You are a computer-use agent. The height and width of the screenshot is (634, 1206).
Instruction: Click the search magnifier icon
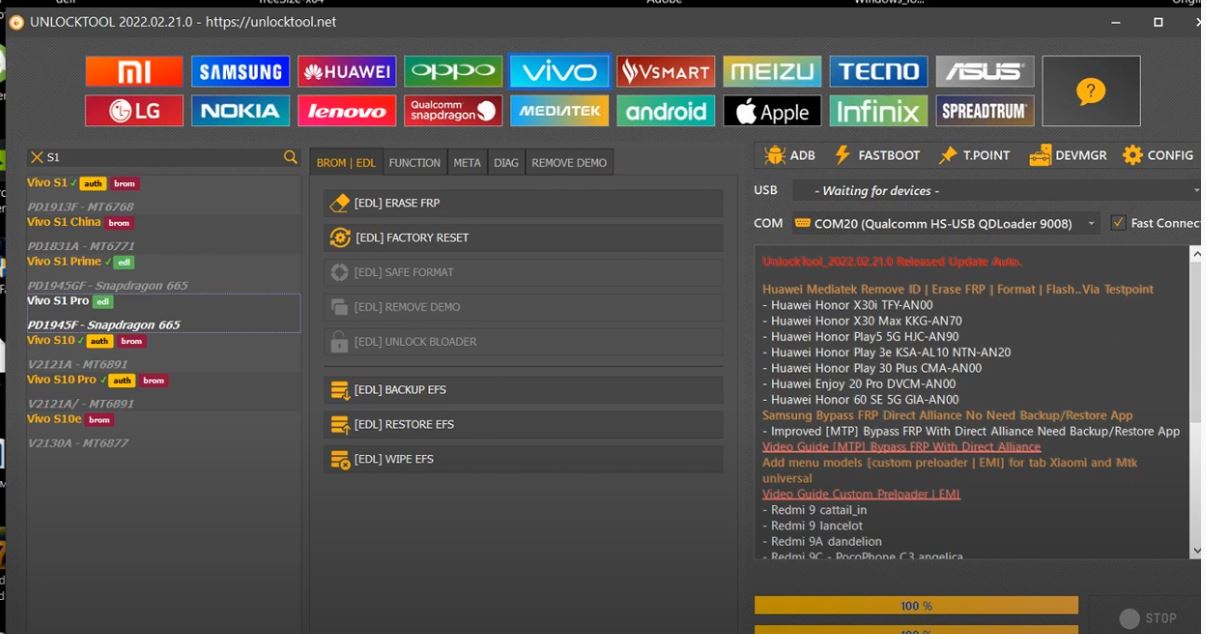pyautogui.click(x=290, y=157)
